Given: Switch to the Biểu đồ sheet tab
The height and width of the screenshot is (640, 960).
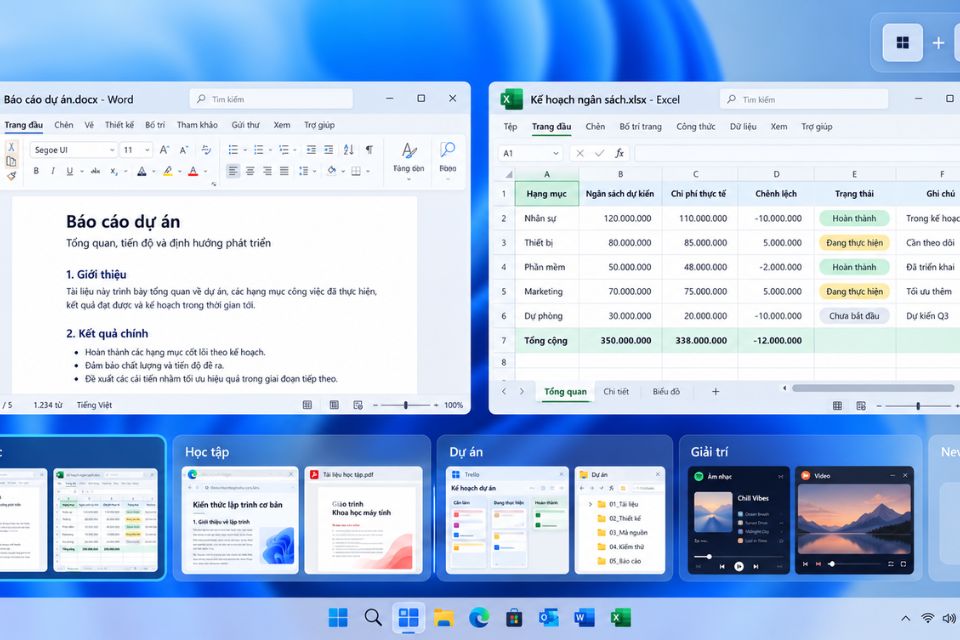Looking at the screenshot, I should [666, 391].
